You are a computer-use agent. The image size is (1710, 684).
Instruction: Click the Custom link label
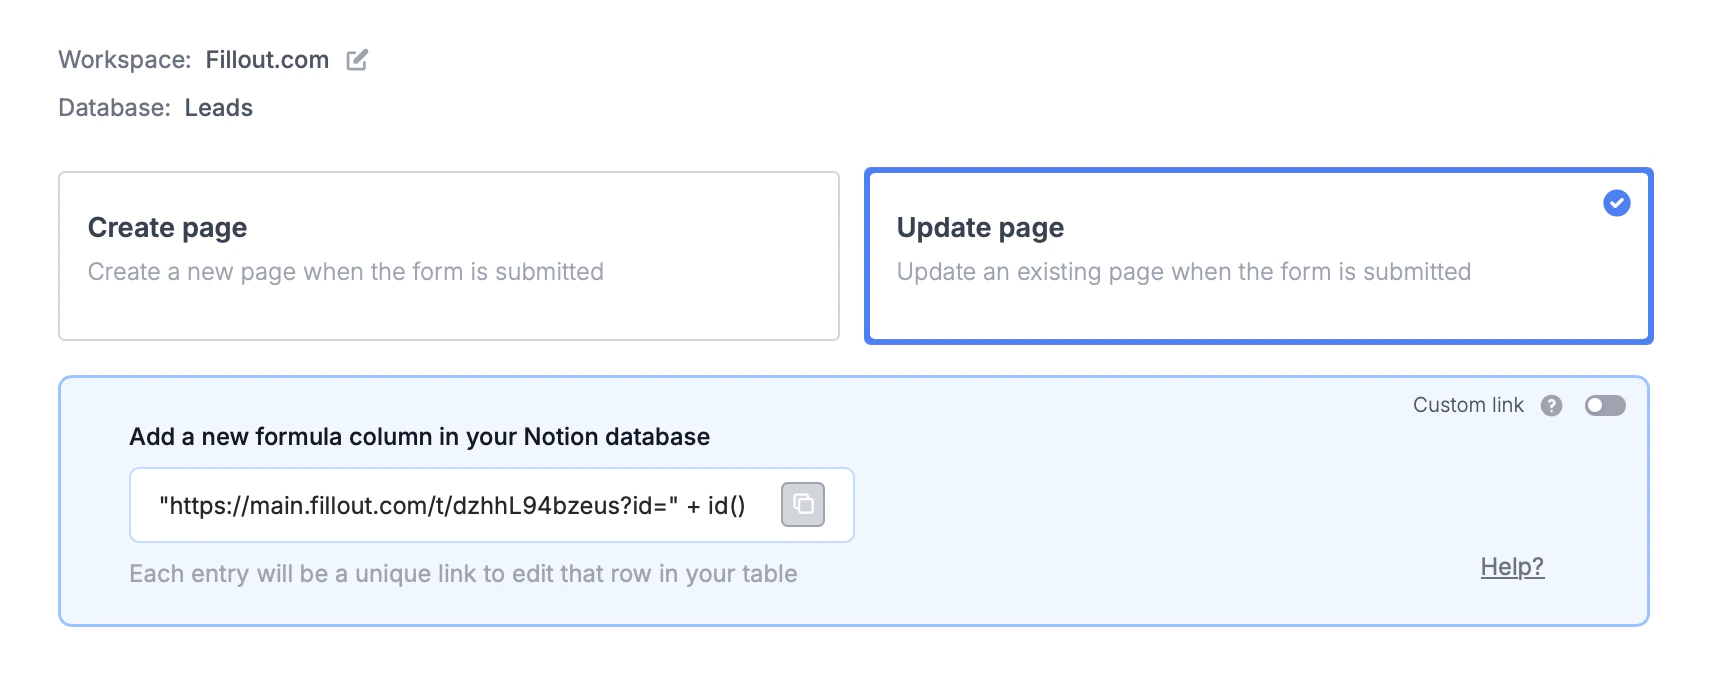(x=1467, y=405)
